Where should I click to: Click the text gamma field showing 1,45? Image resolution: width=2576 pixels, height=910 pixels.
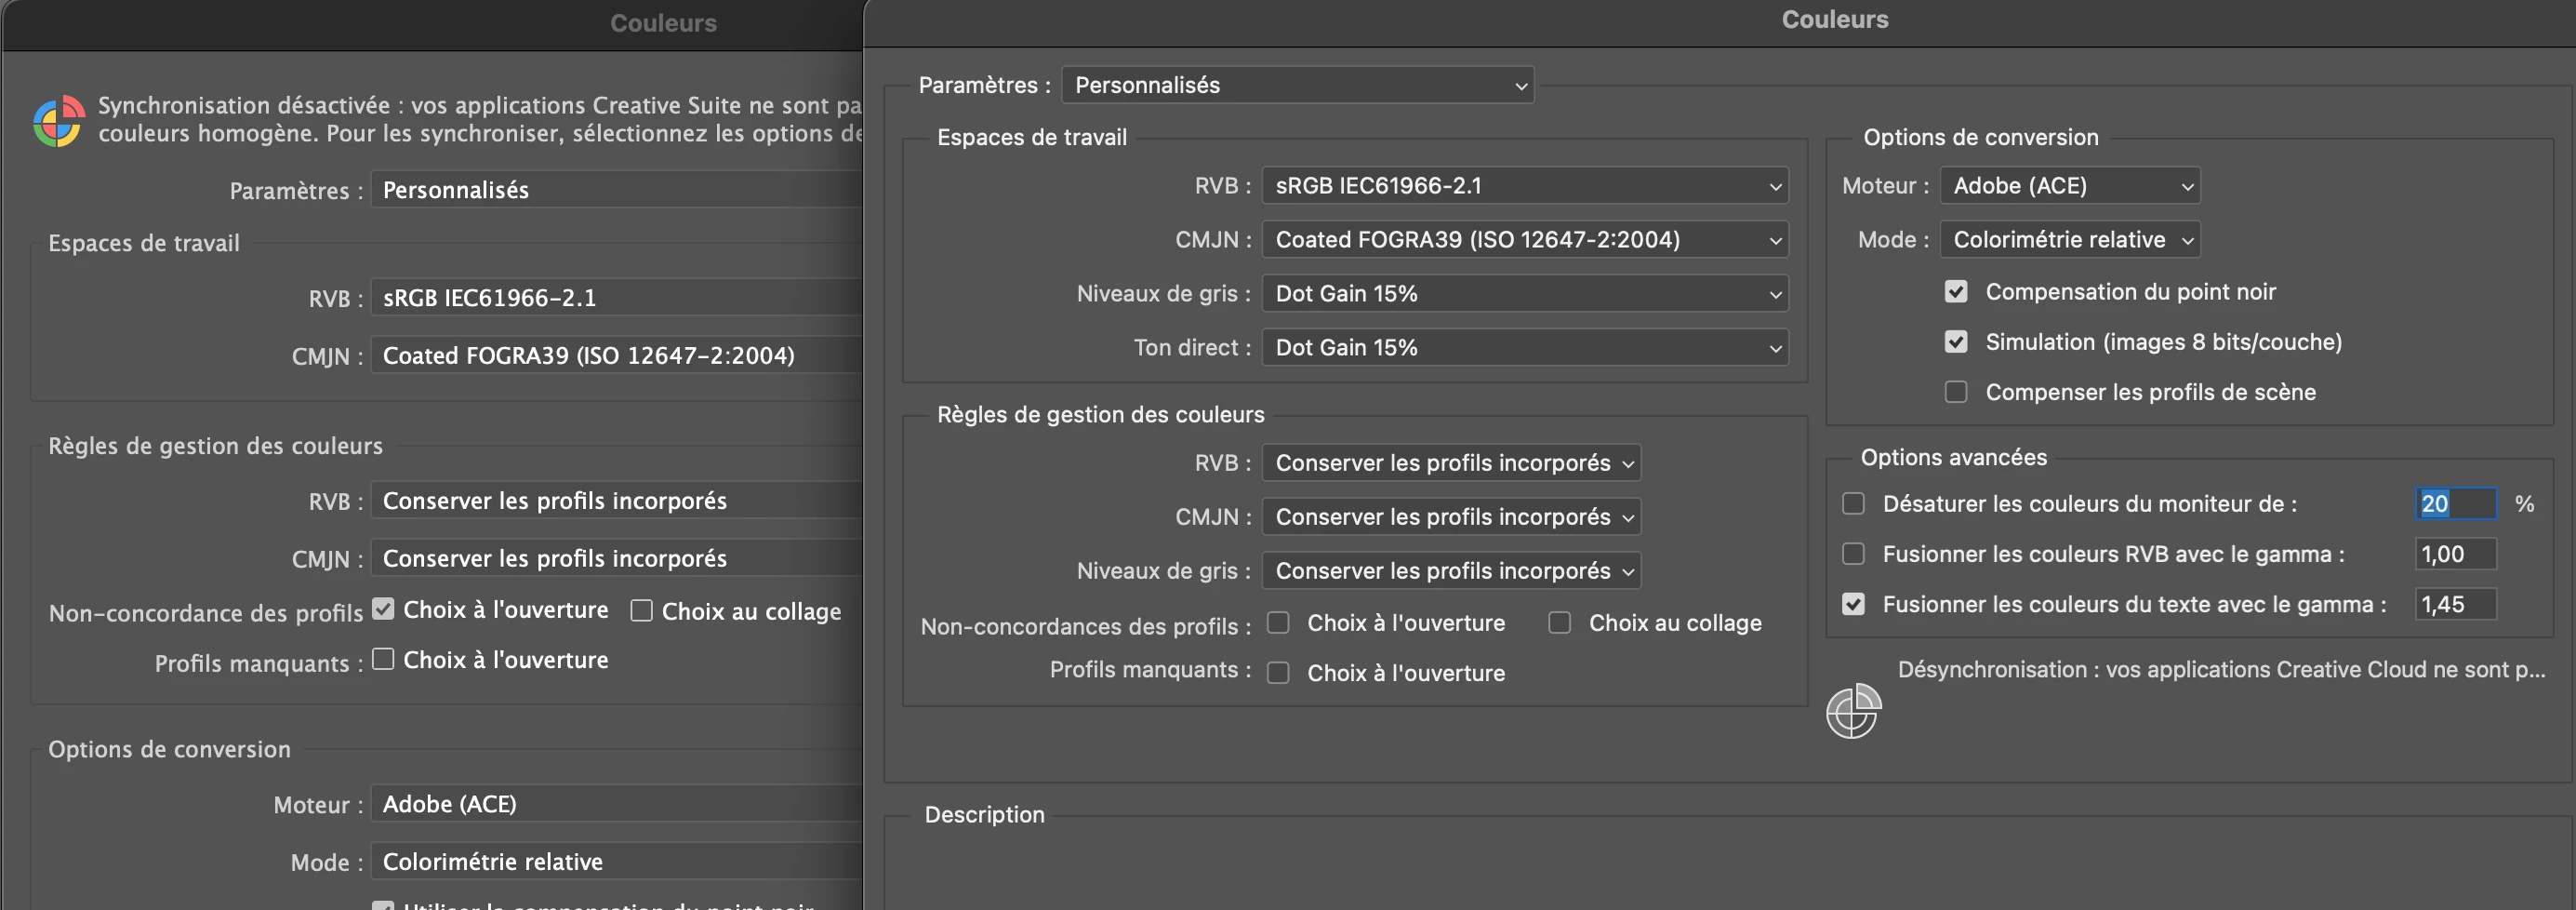(x=2456, y=604)
